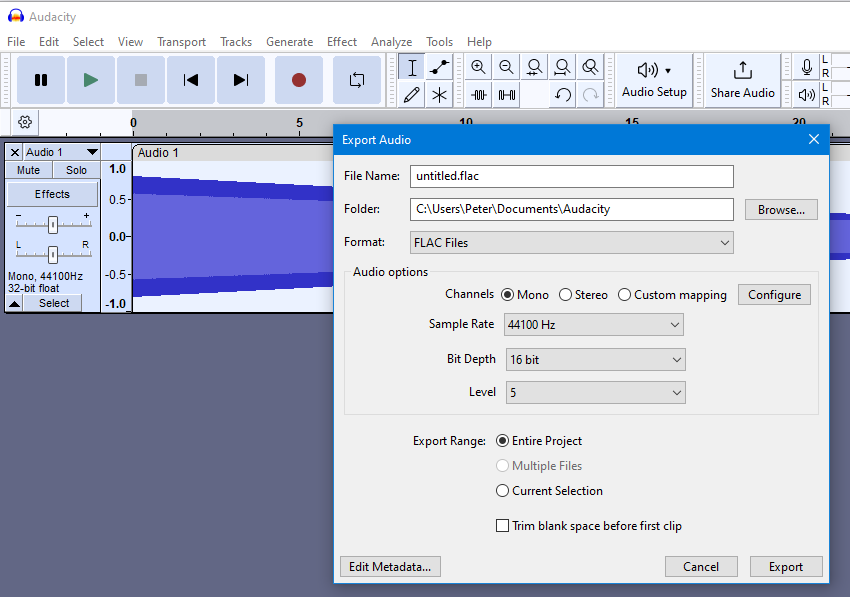Image resolution: width=850 pixels, height=597 pixels.
Task: Open Edit Metadata dialog
Action: (x=390, y=566)
